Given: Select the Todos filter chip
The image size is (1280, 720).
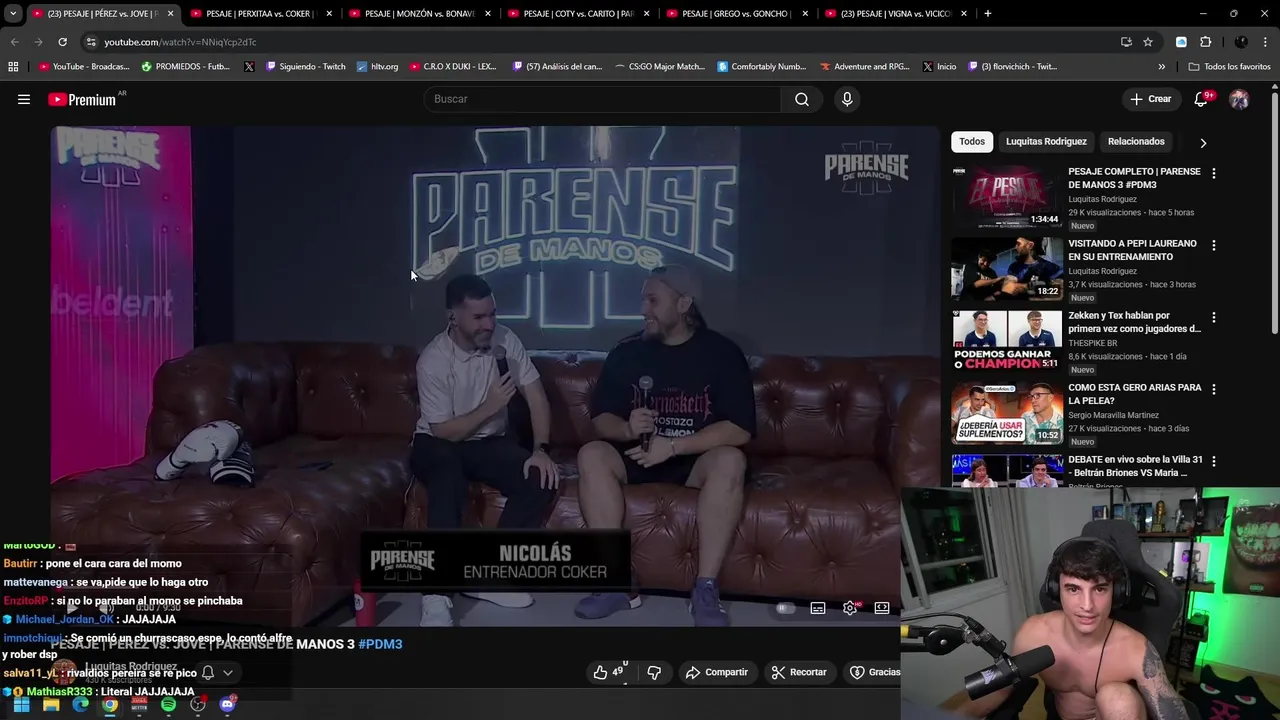Looking at the screenshot, I should [x=972, y=142].
